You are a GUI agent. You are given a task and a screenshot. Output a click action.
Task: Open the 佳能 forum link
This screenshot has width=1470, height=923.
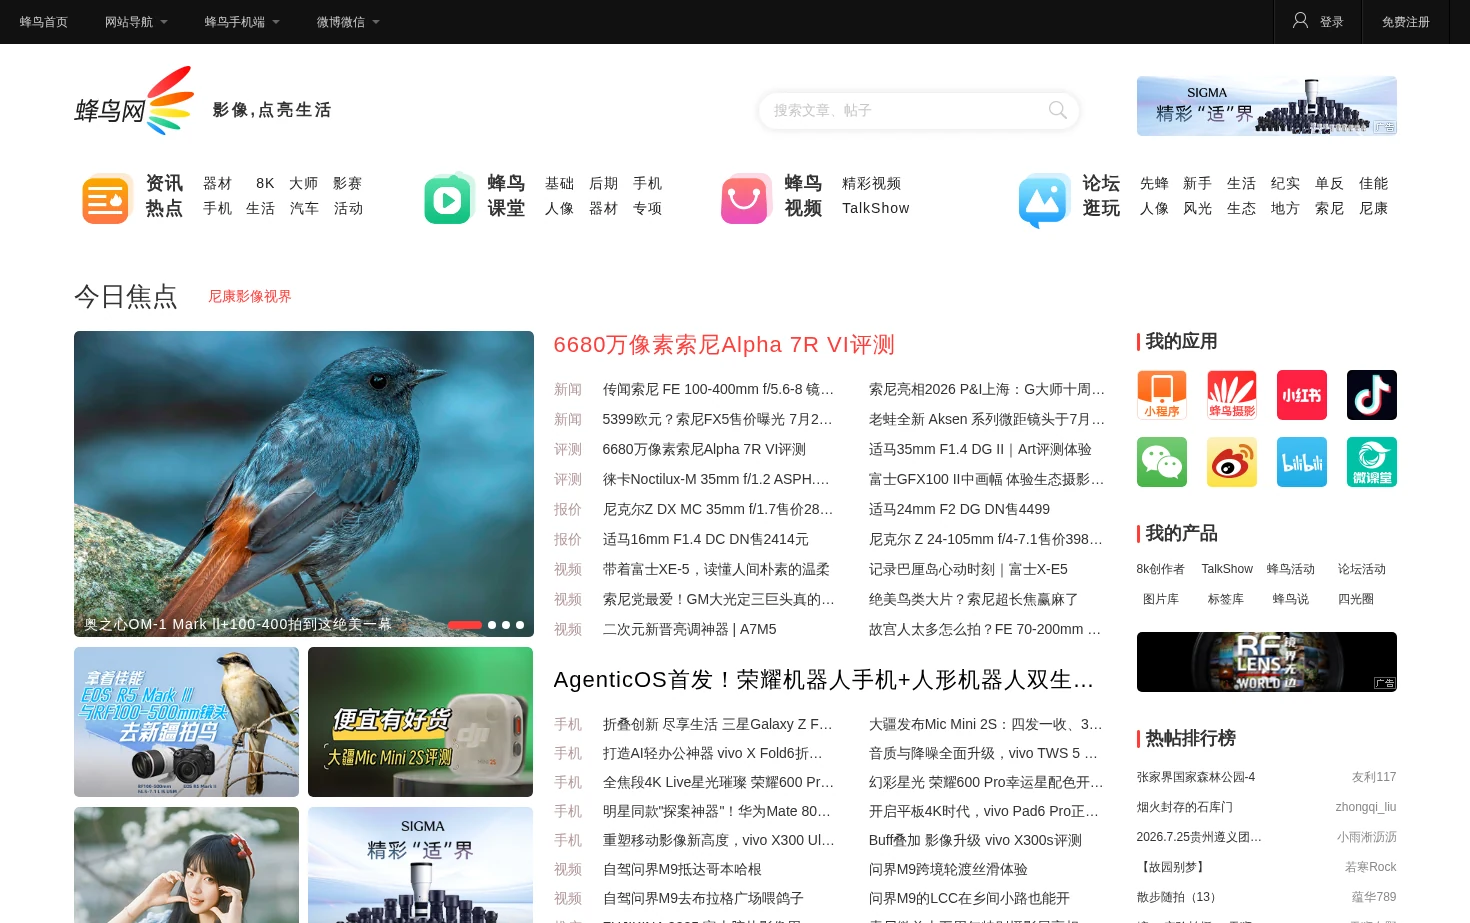click(x=1373, y=183)
